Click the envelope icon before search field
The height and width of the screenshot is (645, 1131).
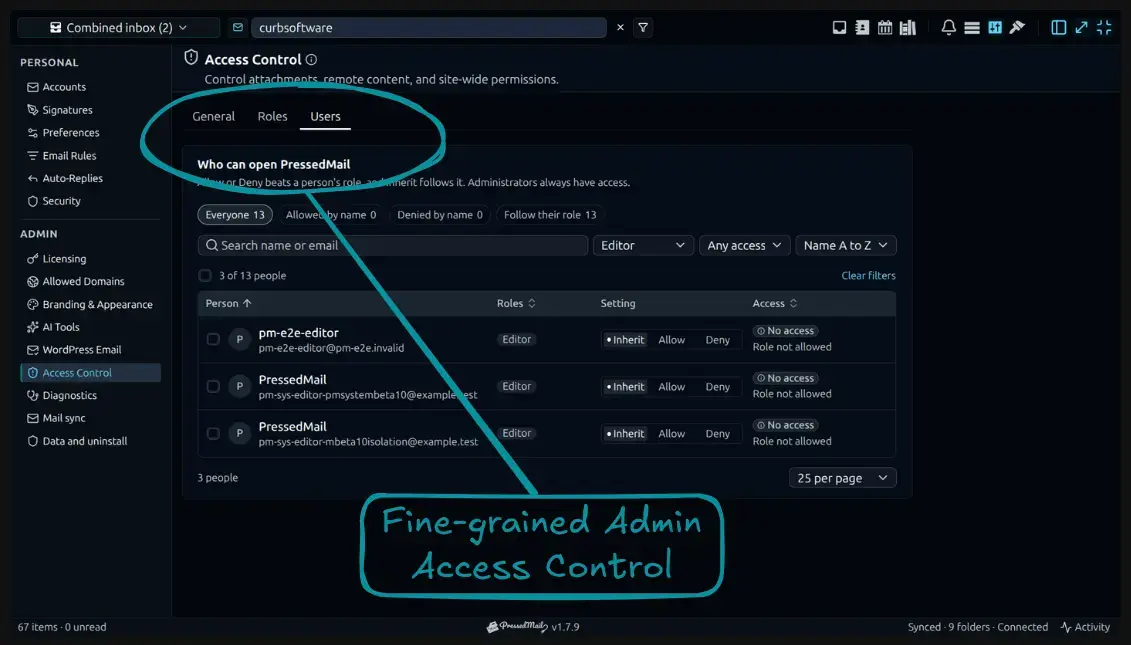(x=237, y=27)
